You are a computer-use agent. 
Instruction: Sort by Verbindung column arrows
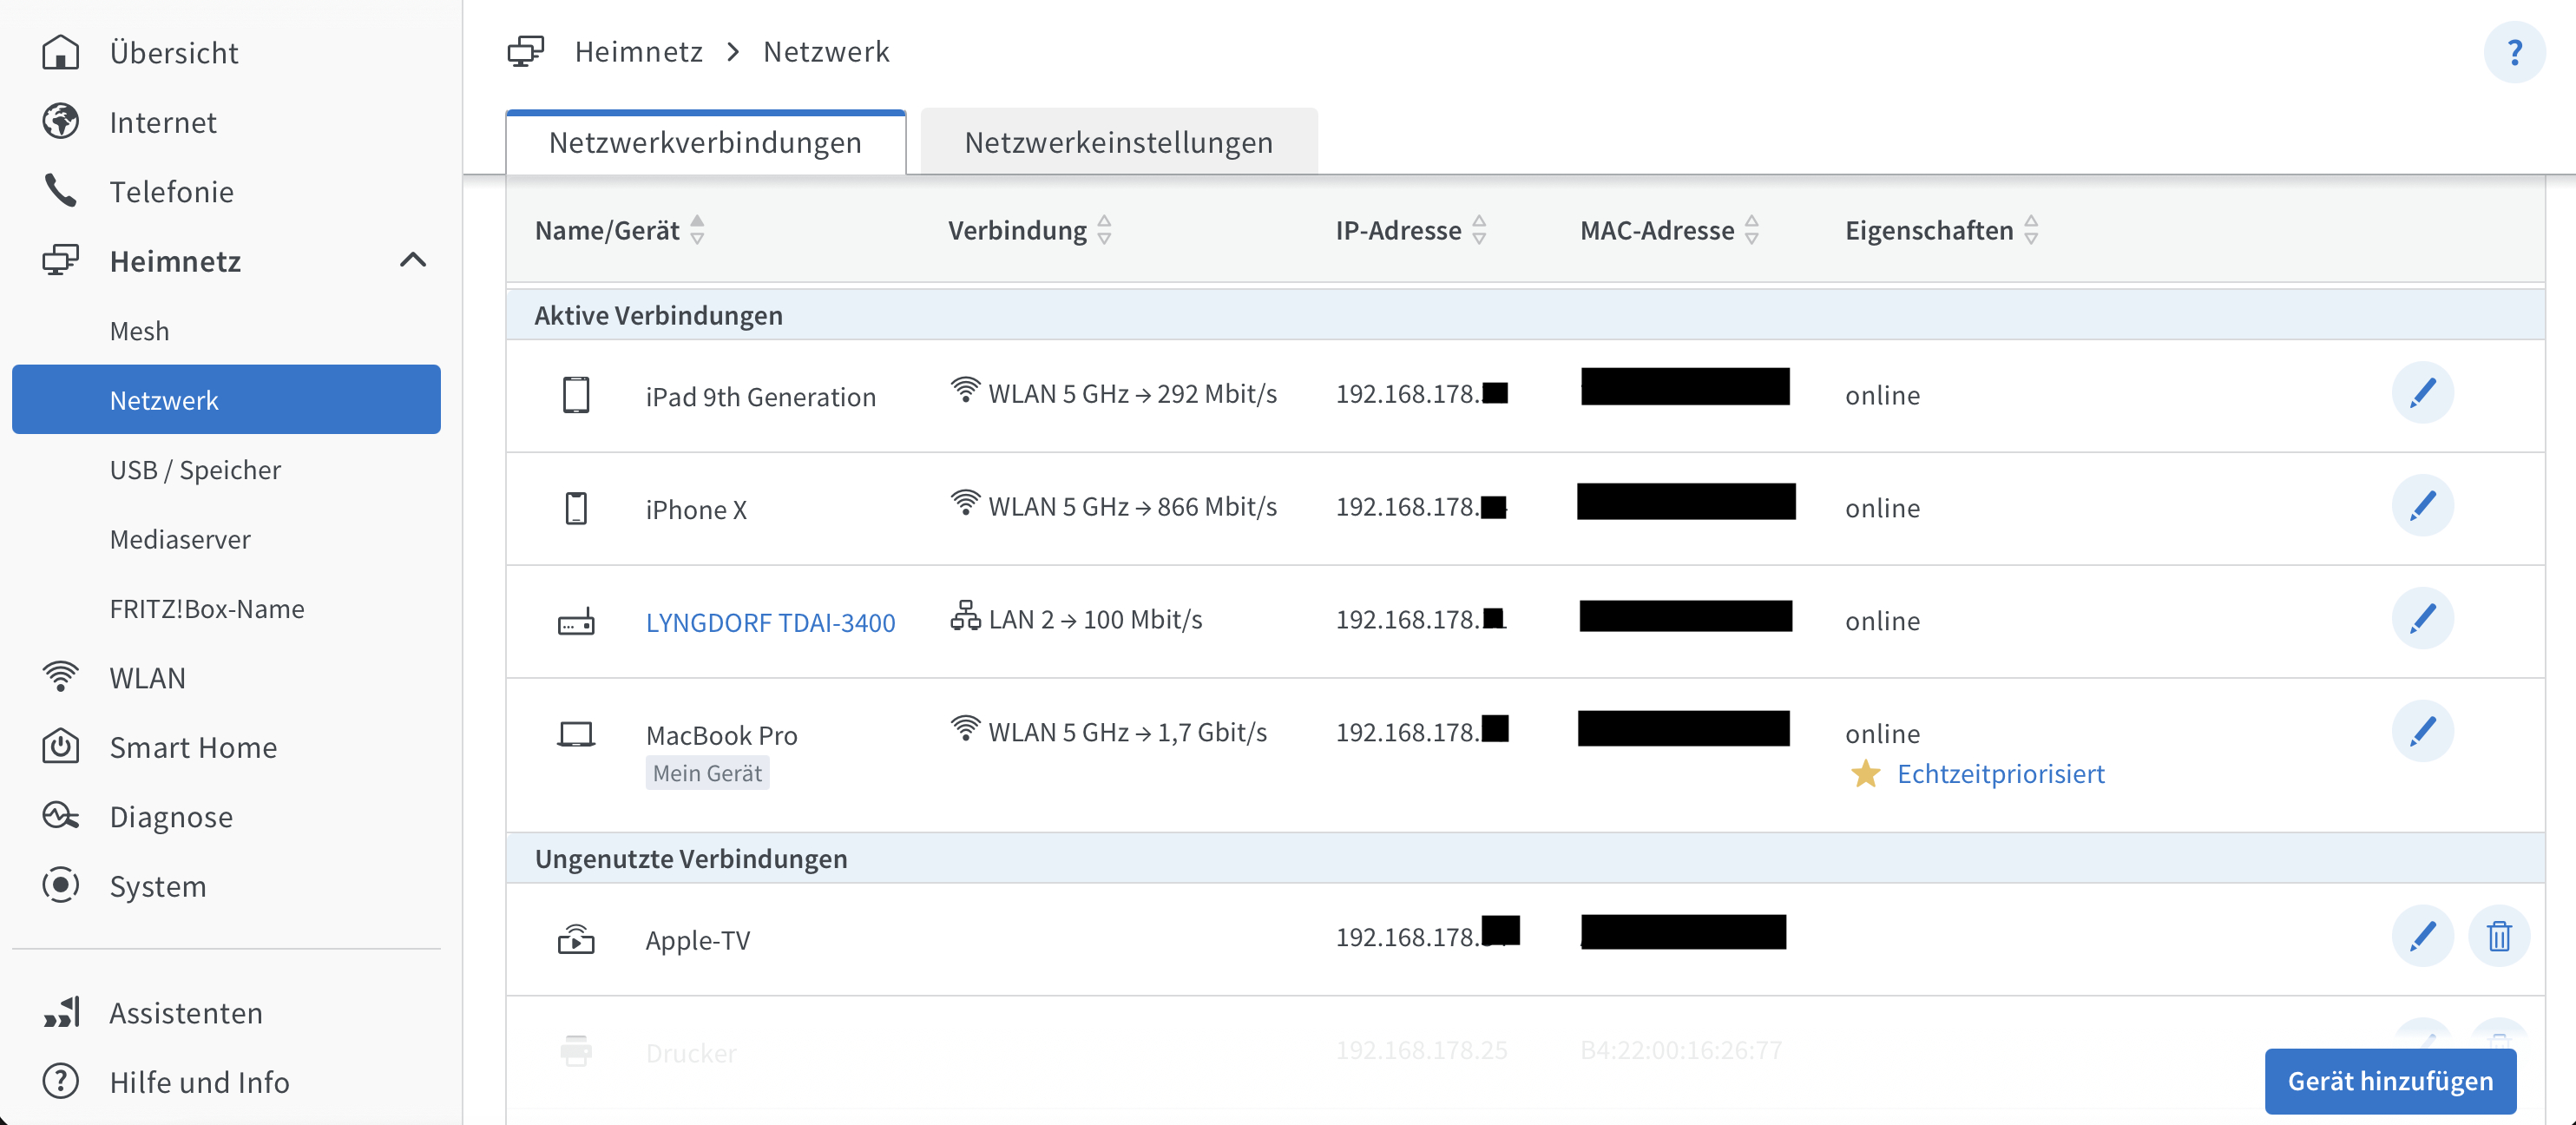[x=1104, y=230]
